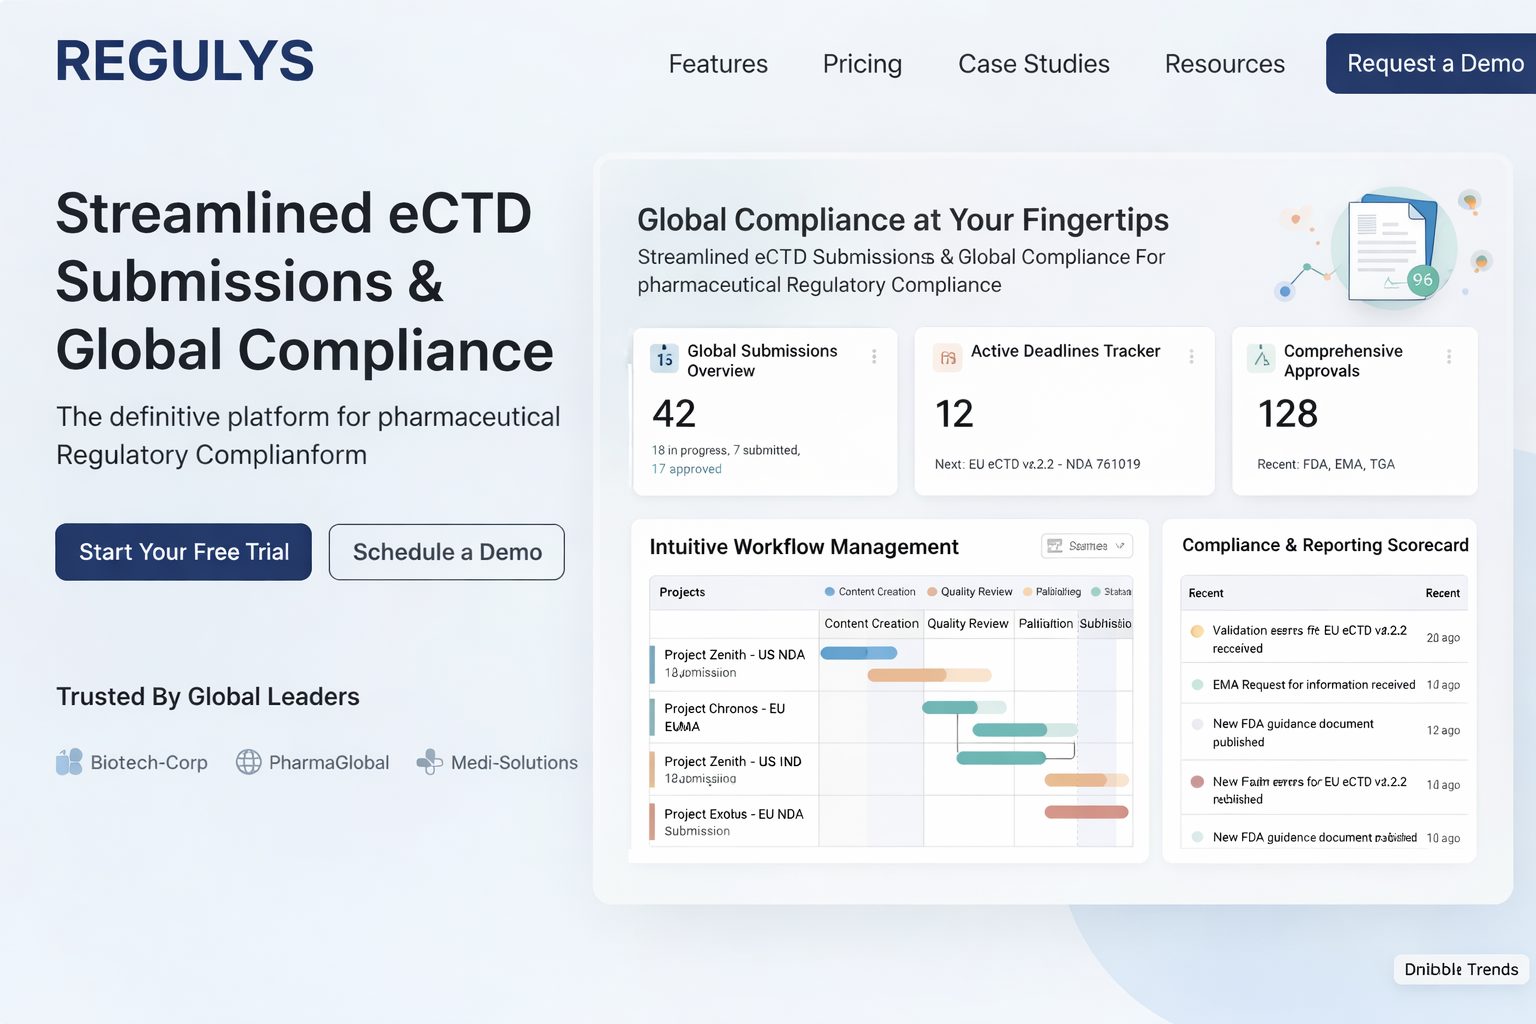Click the Active Deadlines Tracker icon
1536x1024 pixels.
click(x=948, y=357)
